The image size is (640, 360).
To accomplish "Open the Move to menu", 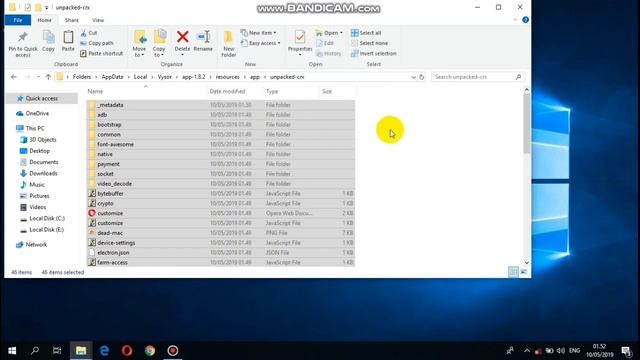I will tap(139, 43).
